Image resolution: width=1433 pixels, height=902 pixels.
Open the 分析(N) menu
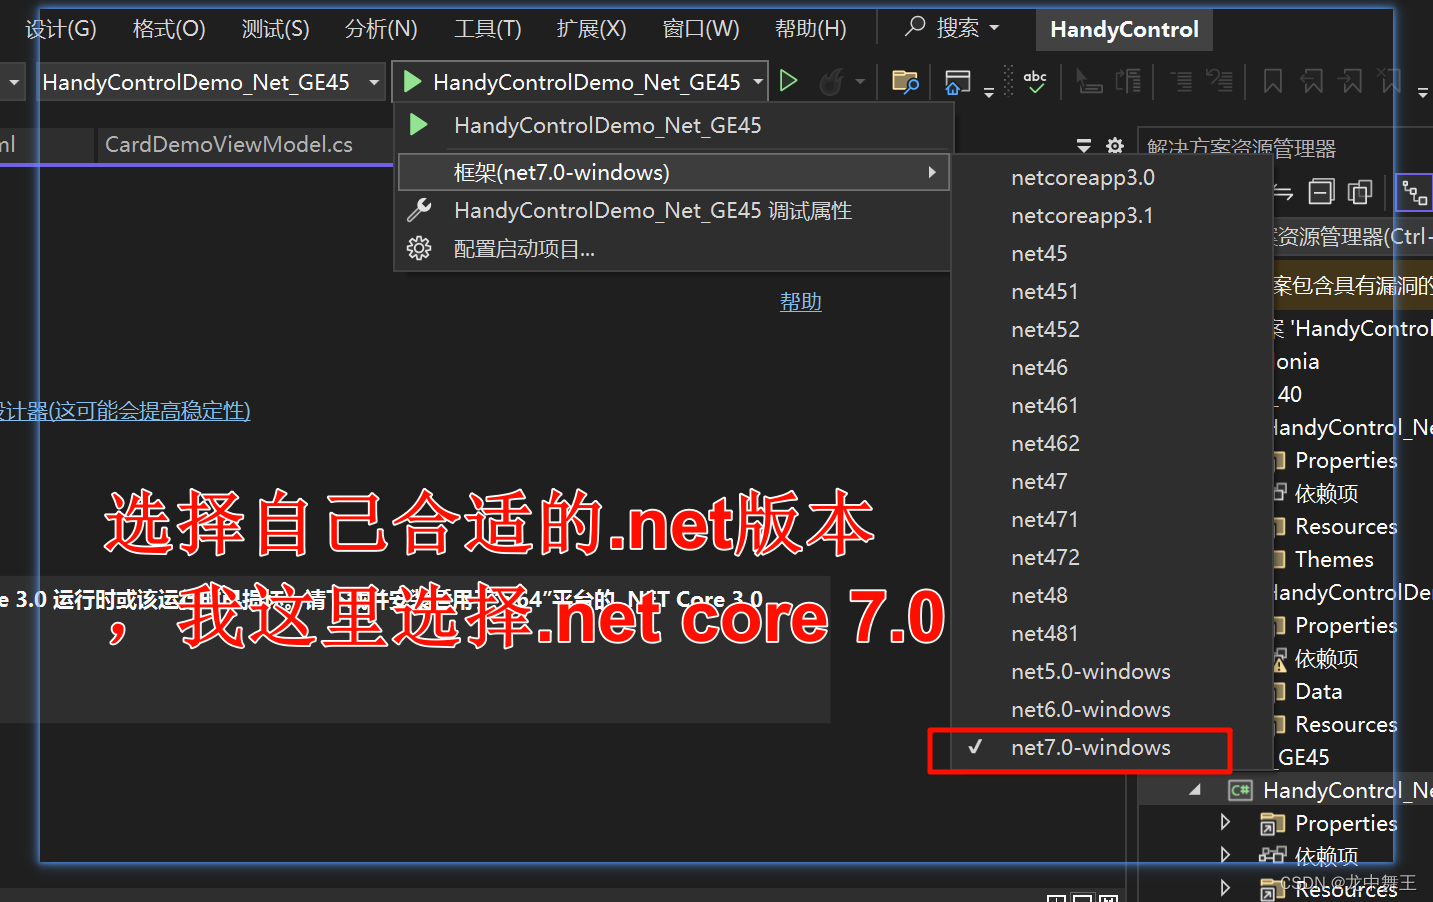pos(381,29)
